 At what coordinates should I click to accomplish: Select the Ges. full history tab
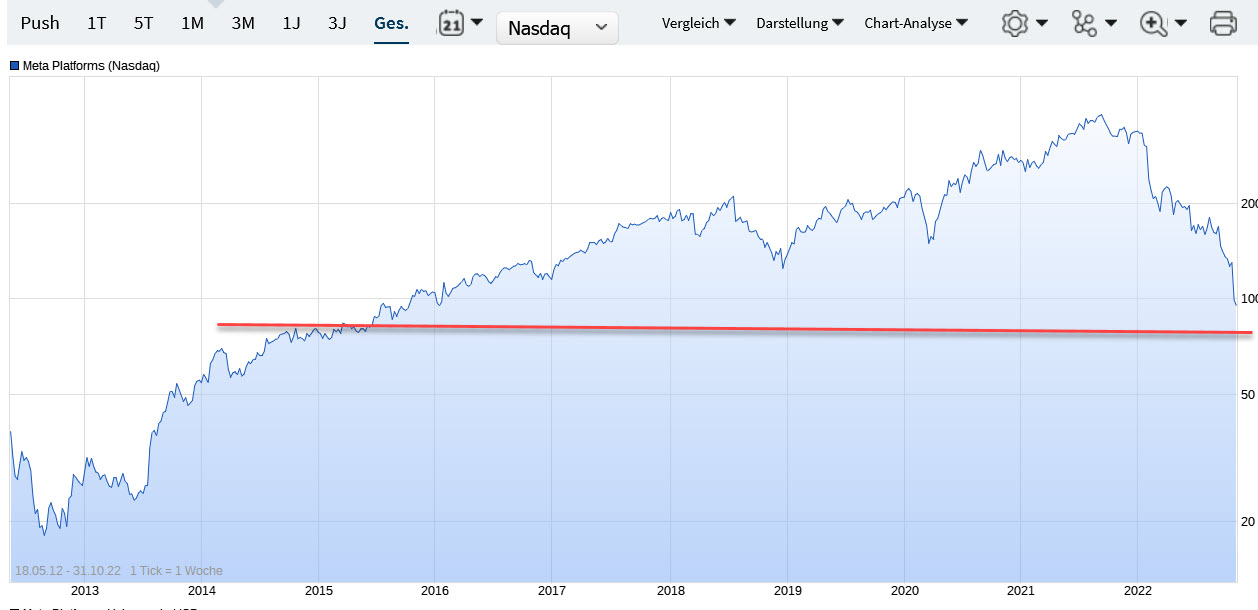click(391, 23)
